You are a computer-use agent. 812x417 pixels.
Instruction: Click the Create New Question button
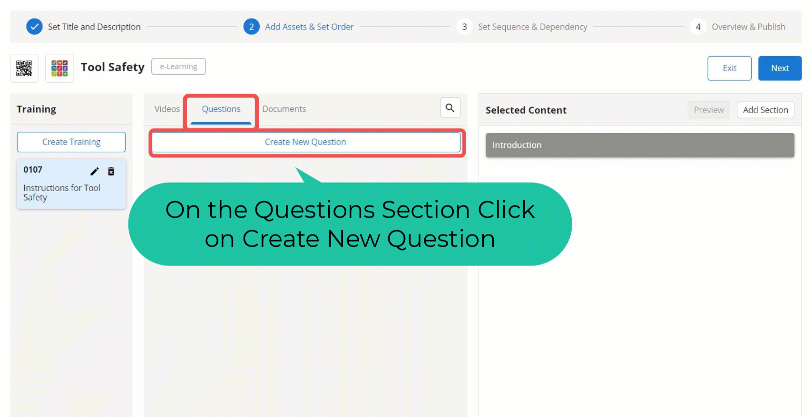(x=306, y=142)
